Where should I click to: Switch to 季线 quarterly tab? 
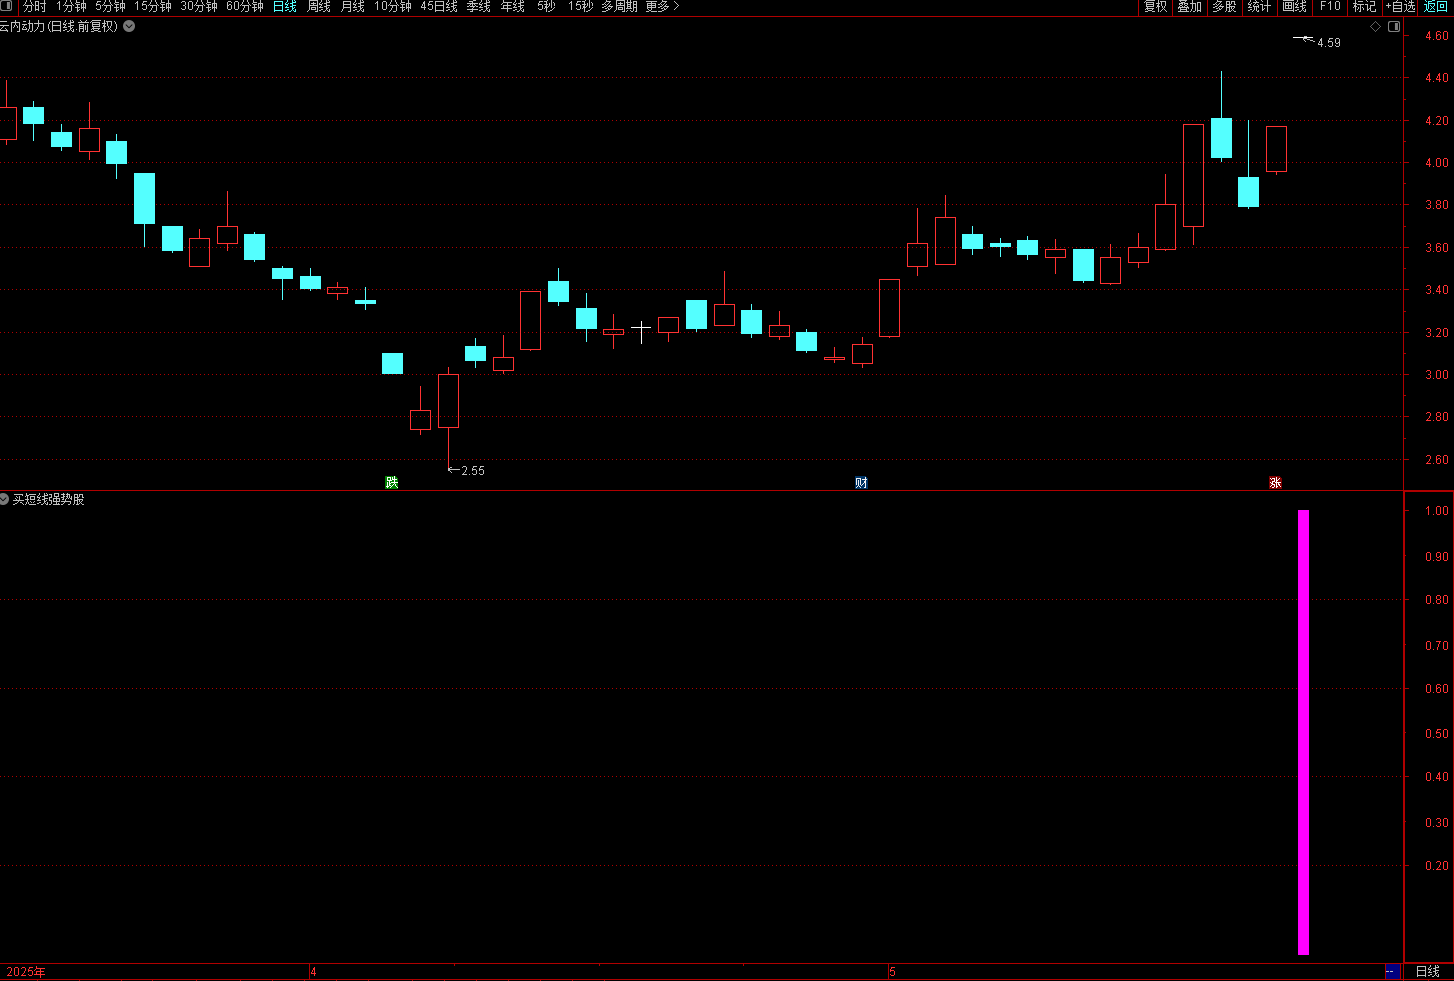pos(479,6)
